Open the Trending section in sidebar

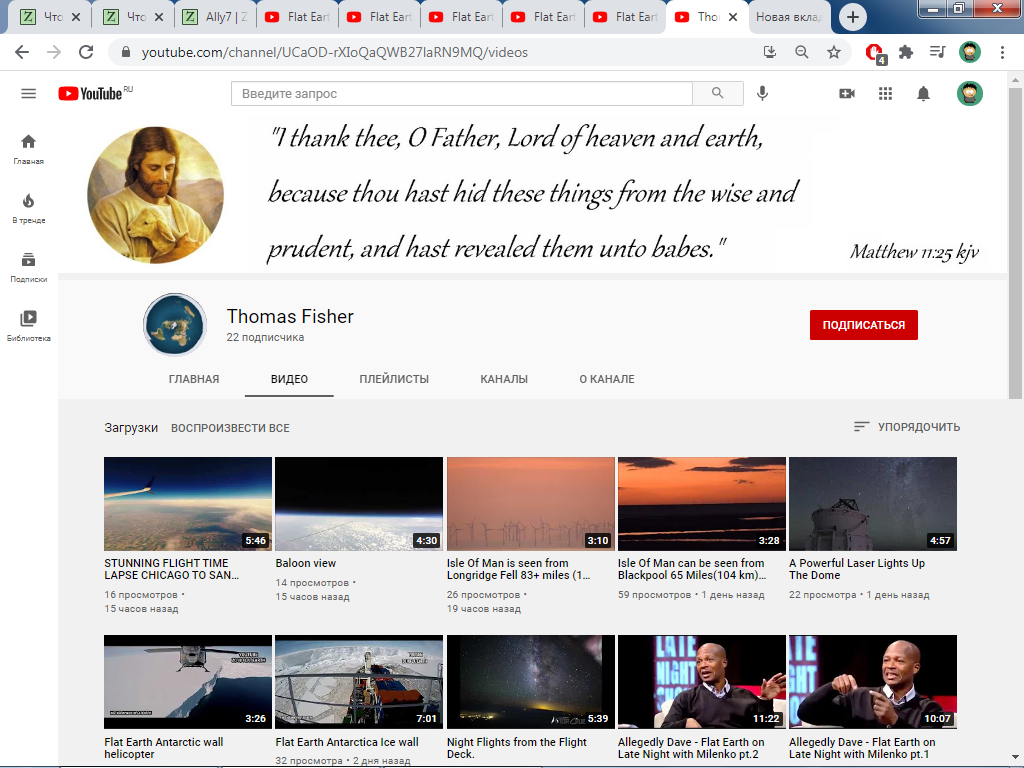28,207
